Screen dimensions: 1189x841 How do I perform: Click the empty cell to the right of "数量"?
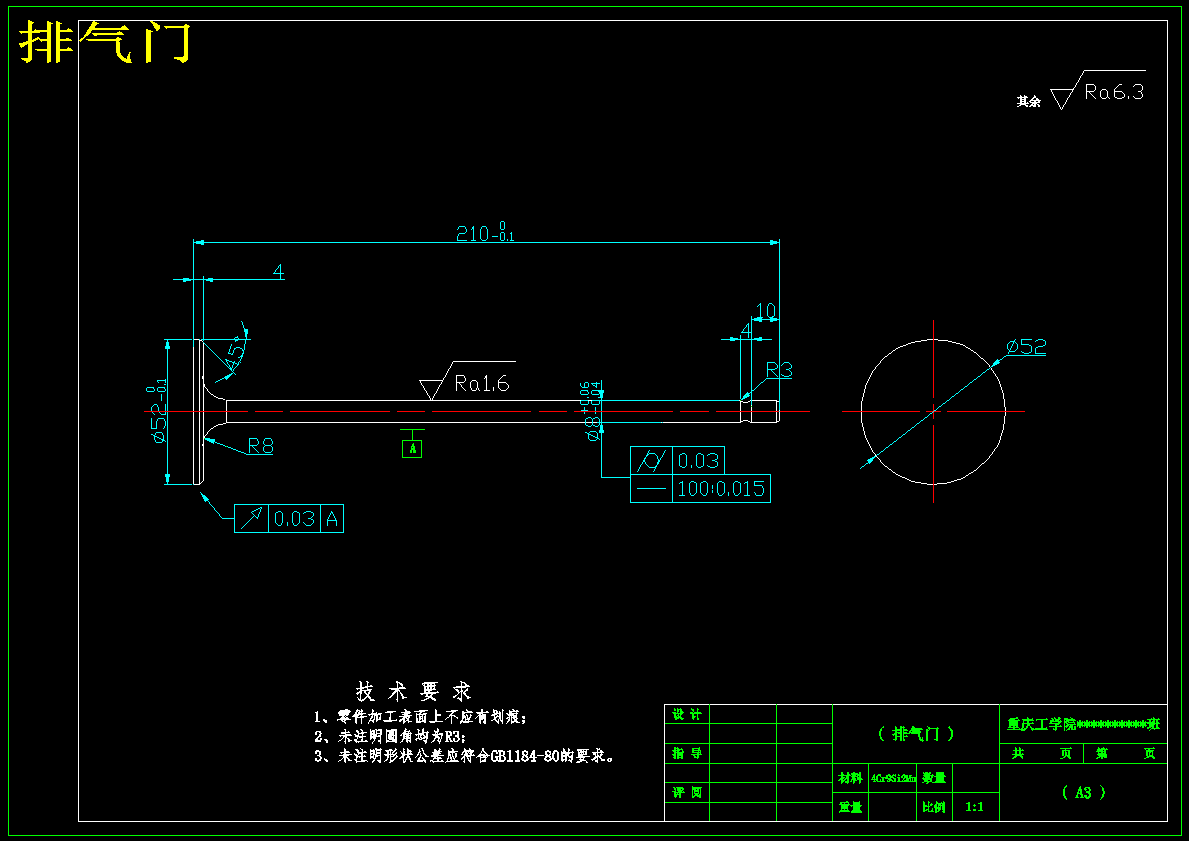click(974, 778)
